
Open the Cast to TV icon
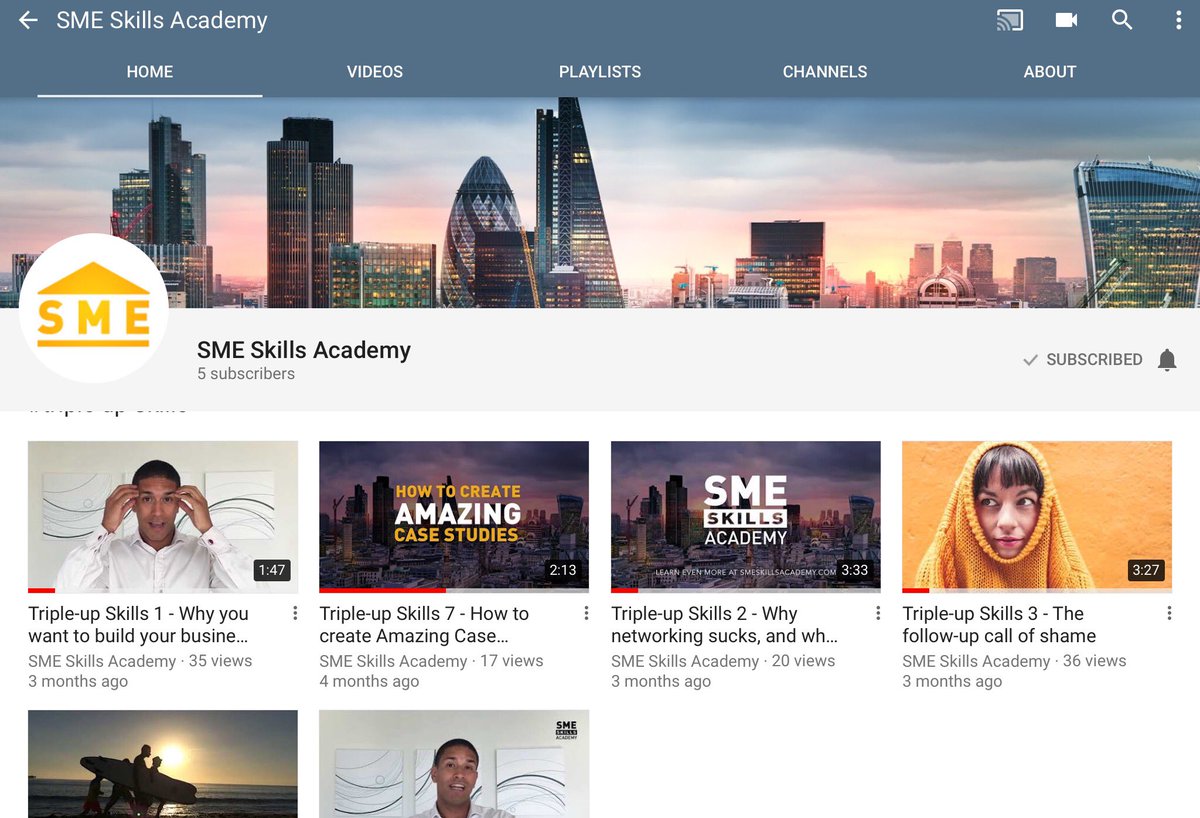[1009, 20]
